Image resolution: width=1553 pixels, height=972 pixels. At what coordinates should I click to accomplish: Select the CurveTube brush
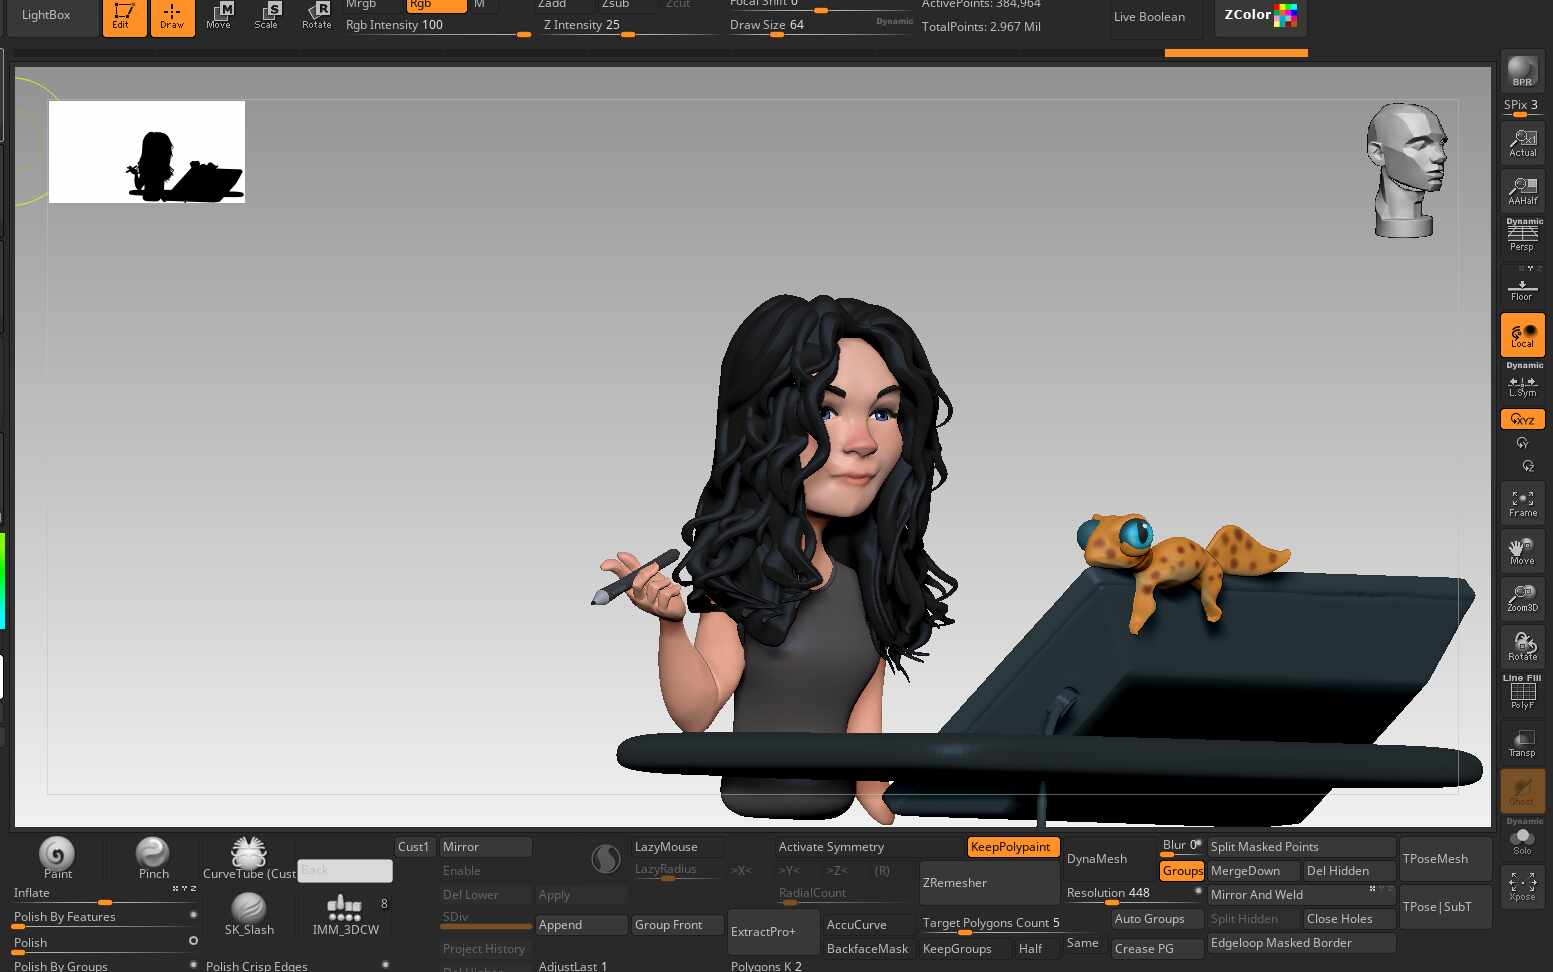point(248,857)
